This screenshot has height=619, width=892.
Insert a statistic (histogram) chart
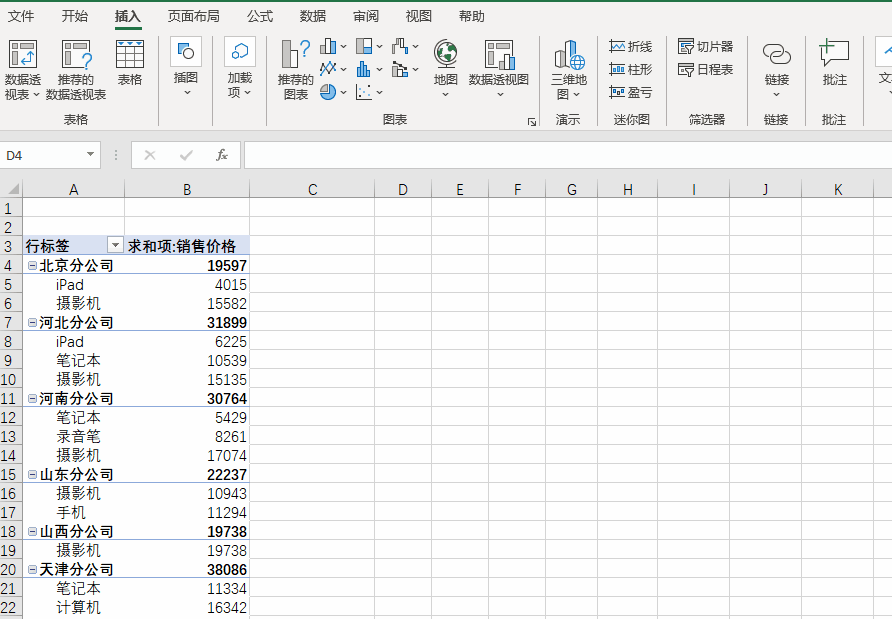[364, 69]
